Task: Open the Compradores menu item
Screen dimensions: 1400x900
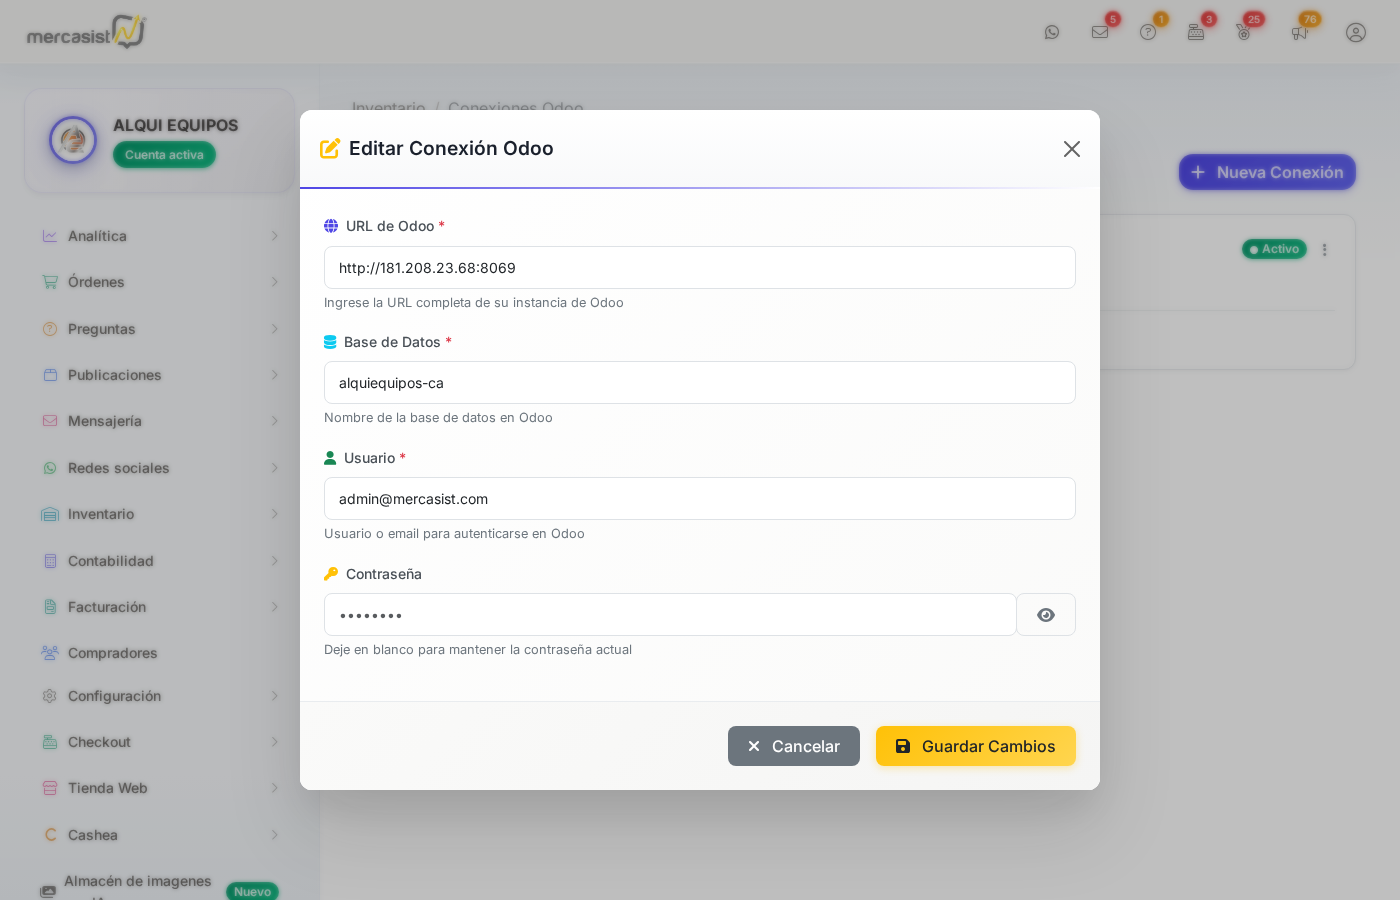Action: point(112,653)
